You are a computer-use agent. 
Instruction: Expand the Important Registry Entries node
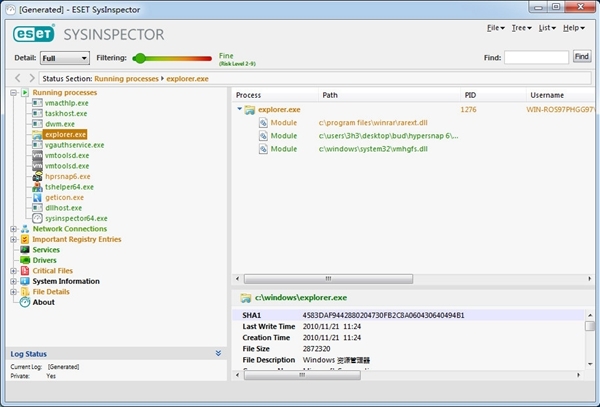pyautogui.click(x=13, y=239)
